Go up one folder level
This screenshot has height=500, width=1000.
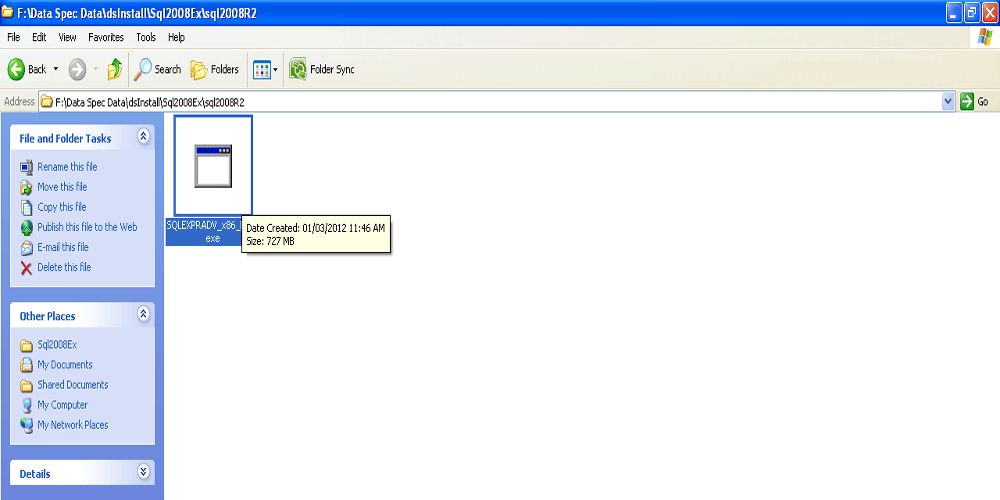115,69
